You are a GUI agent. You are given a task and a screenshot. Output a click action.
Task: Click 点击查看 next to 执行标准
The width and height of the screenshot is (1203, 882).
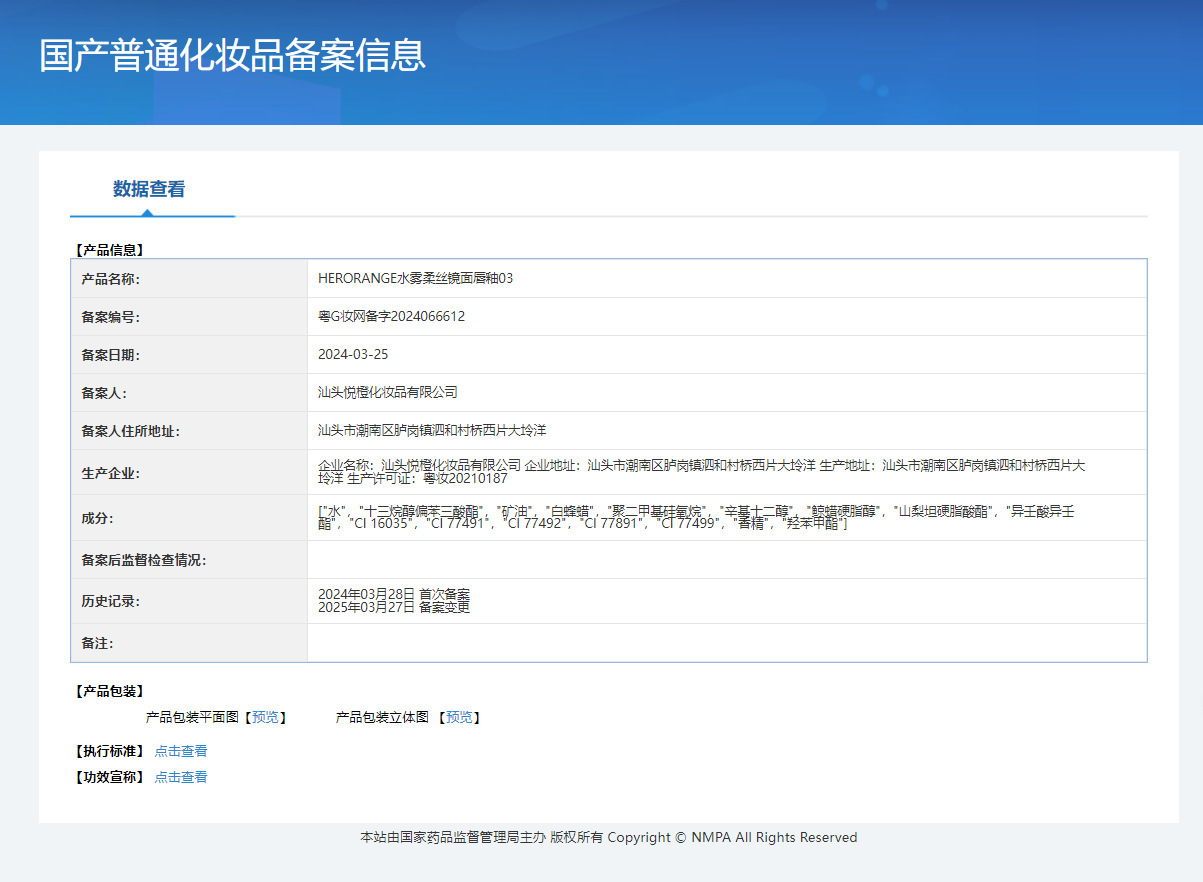coord(181,751)
